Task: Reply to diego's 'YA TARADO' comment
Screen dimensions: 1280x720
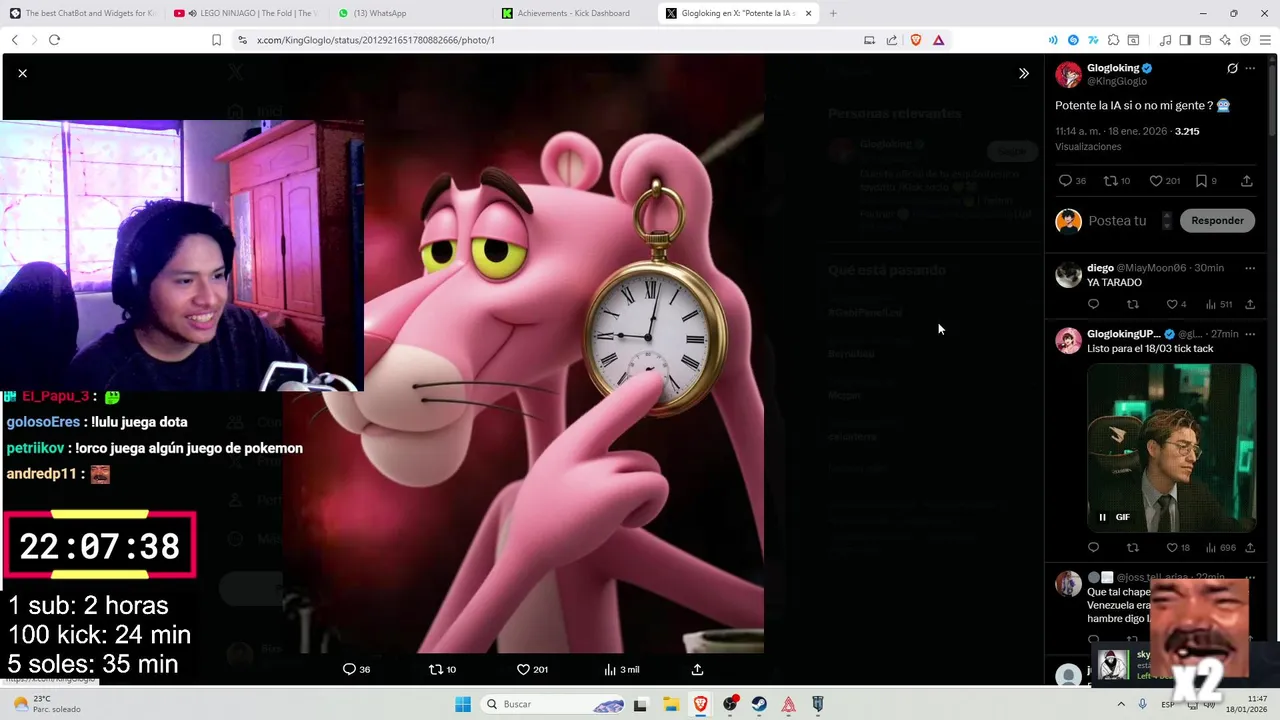Action: click(x=1093, y=304)
